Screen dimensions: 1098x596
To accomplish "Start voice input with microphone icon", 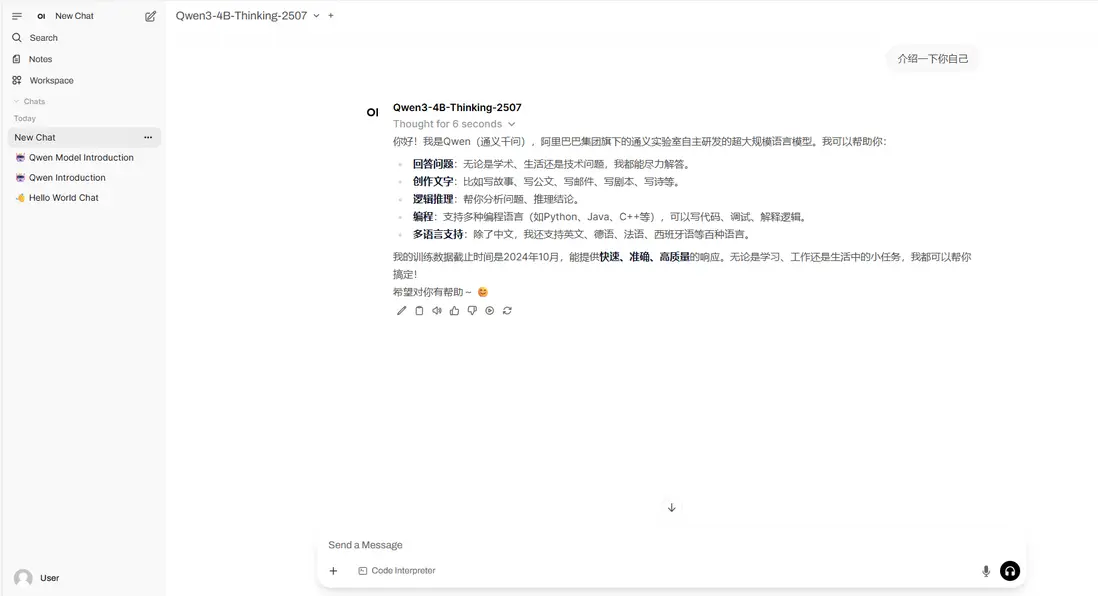I will point(986,571).
